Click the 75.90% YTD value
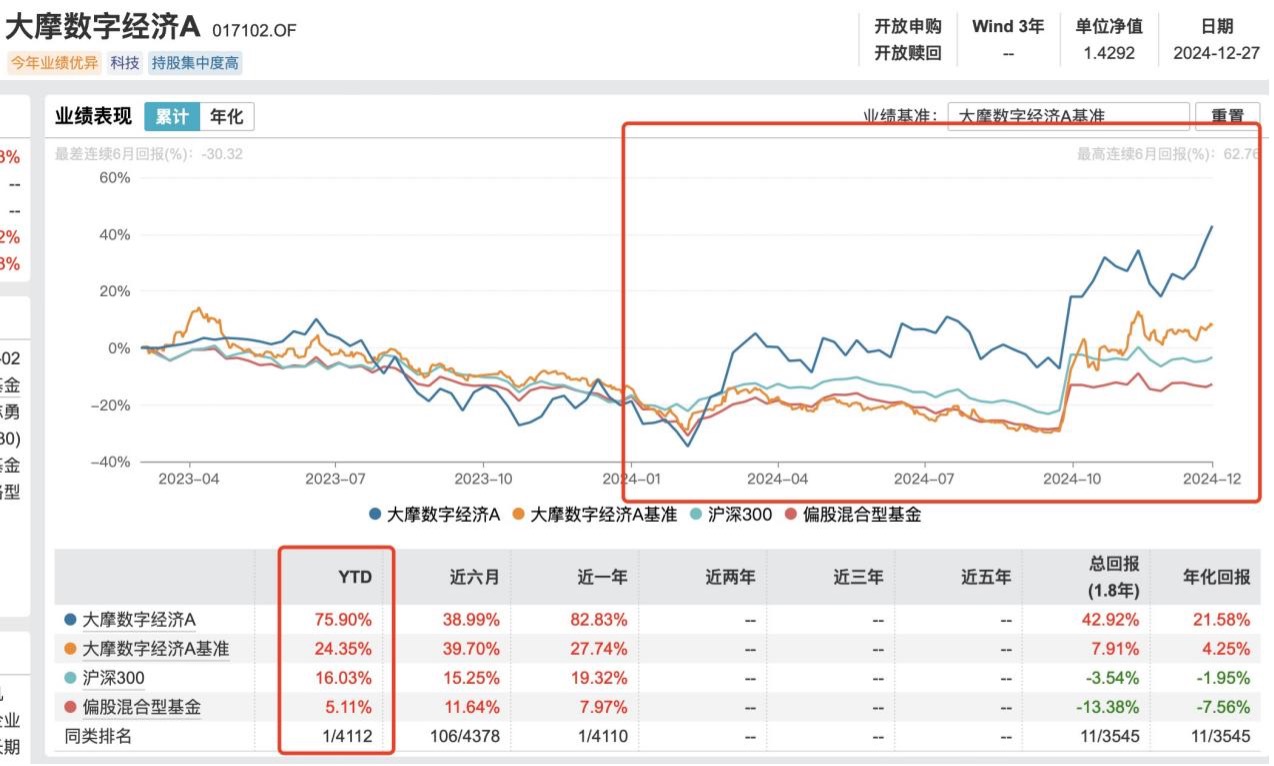The width and height of the screenshot is (1274, 766). click(344, 619)
